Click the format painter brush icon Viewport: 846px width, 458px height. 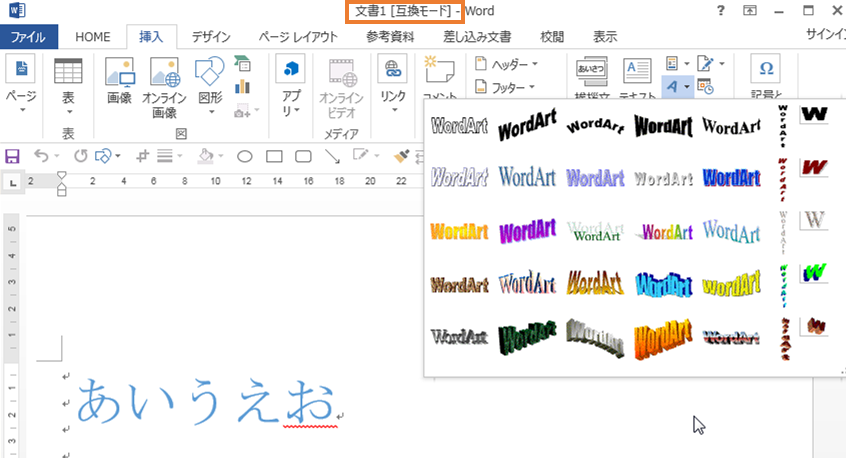(401, 156)
